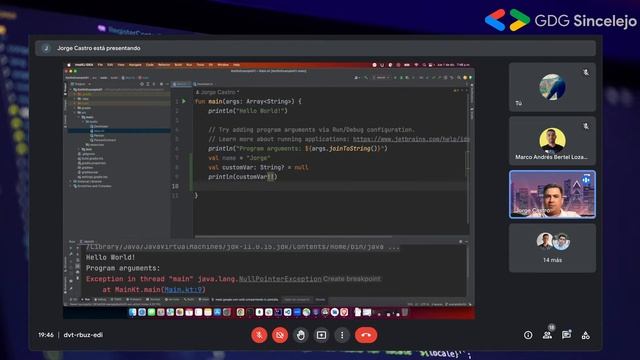
Task: Switch to the second editor tab next to Main.kt
Action: pos(204,84)
